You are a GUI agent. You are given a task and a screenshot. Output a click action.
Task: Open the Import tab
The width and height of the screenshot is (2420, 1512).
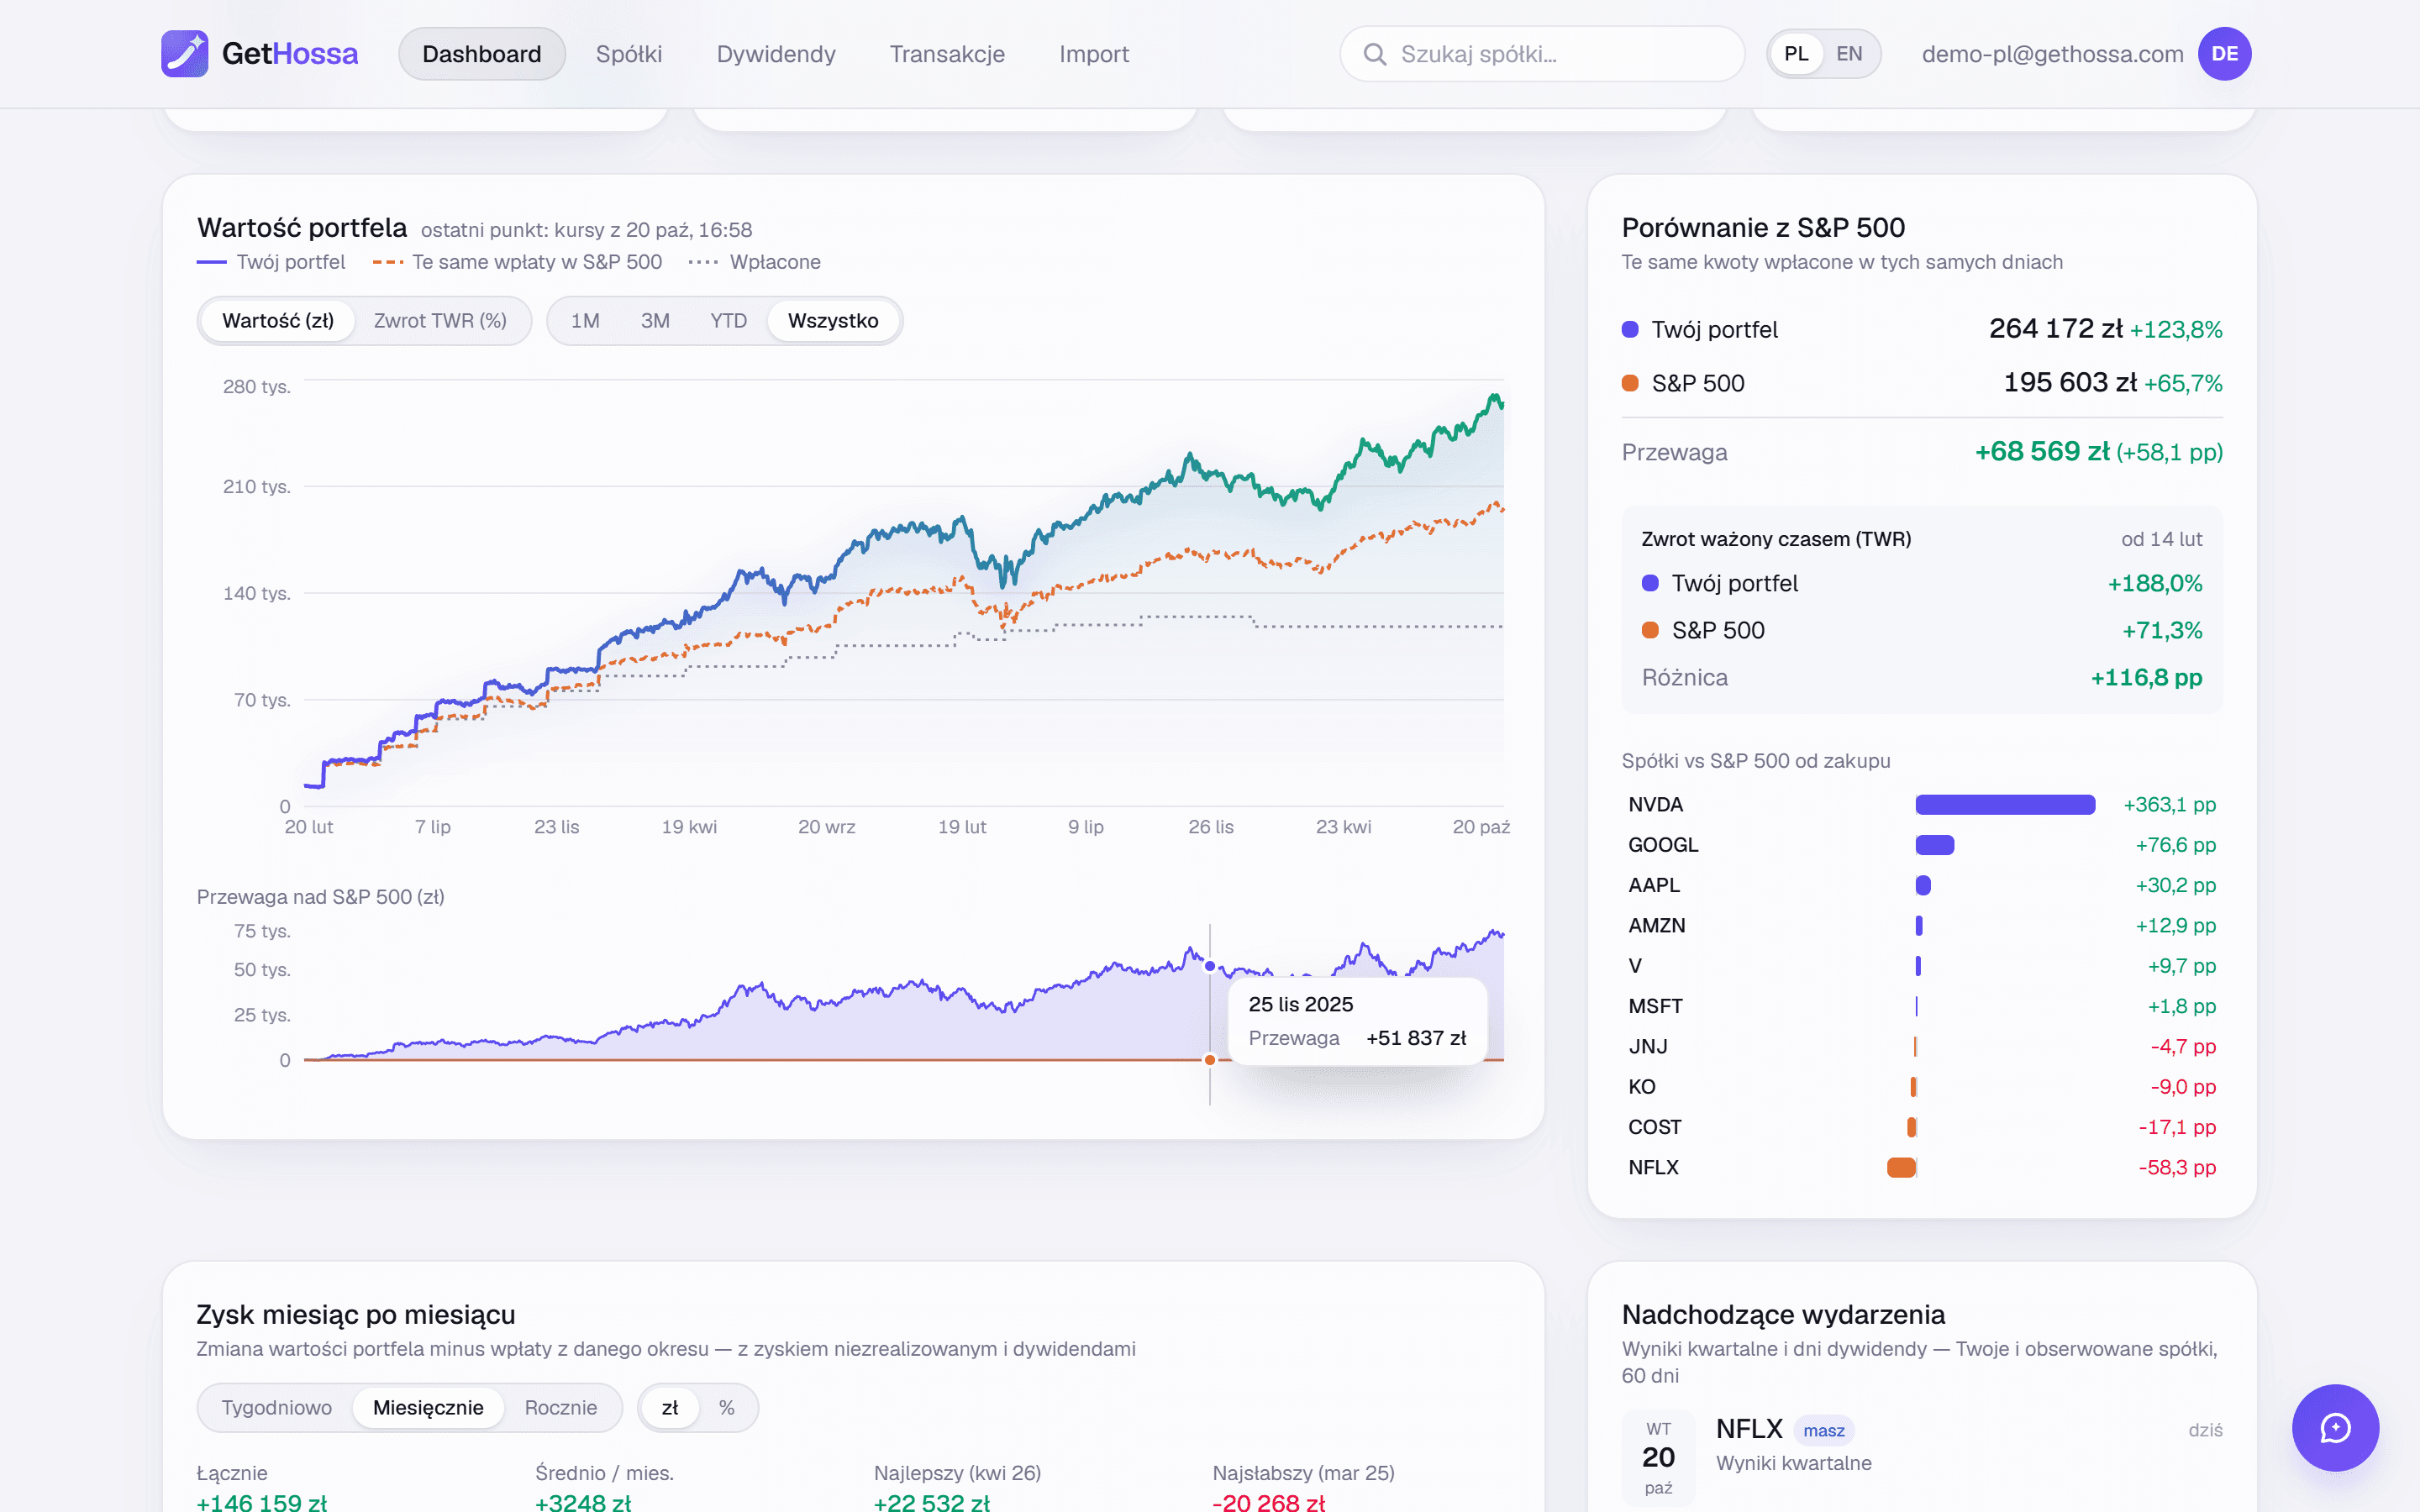click(x=1094, y=54)
